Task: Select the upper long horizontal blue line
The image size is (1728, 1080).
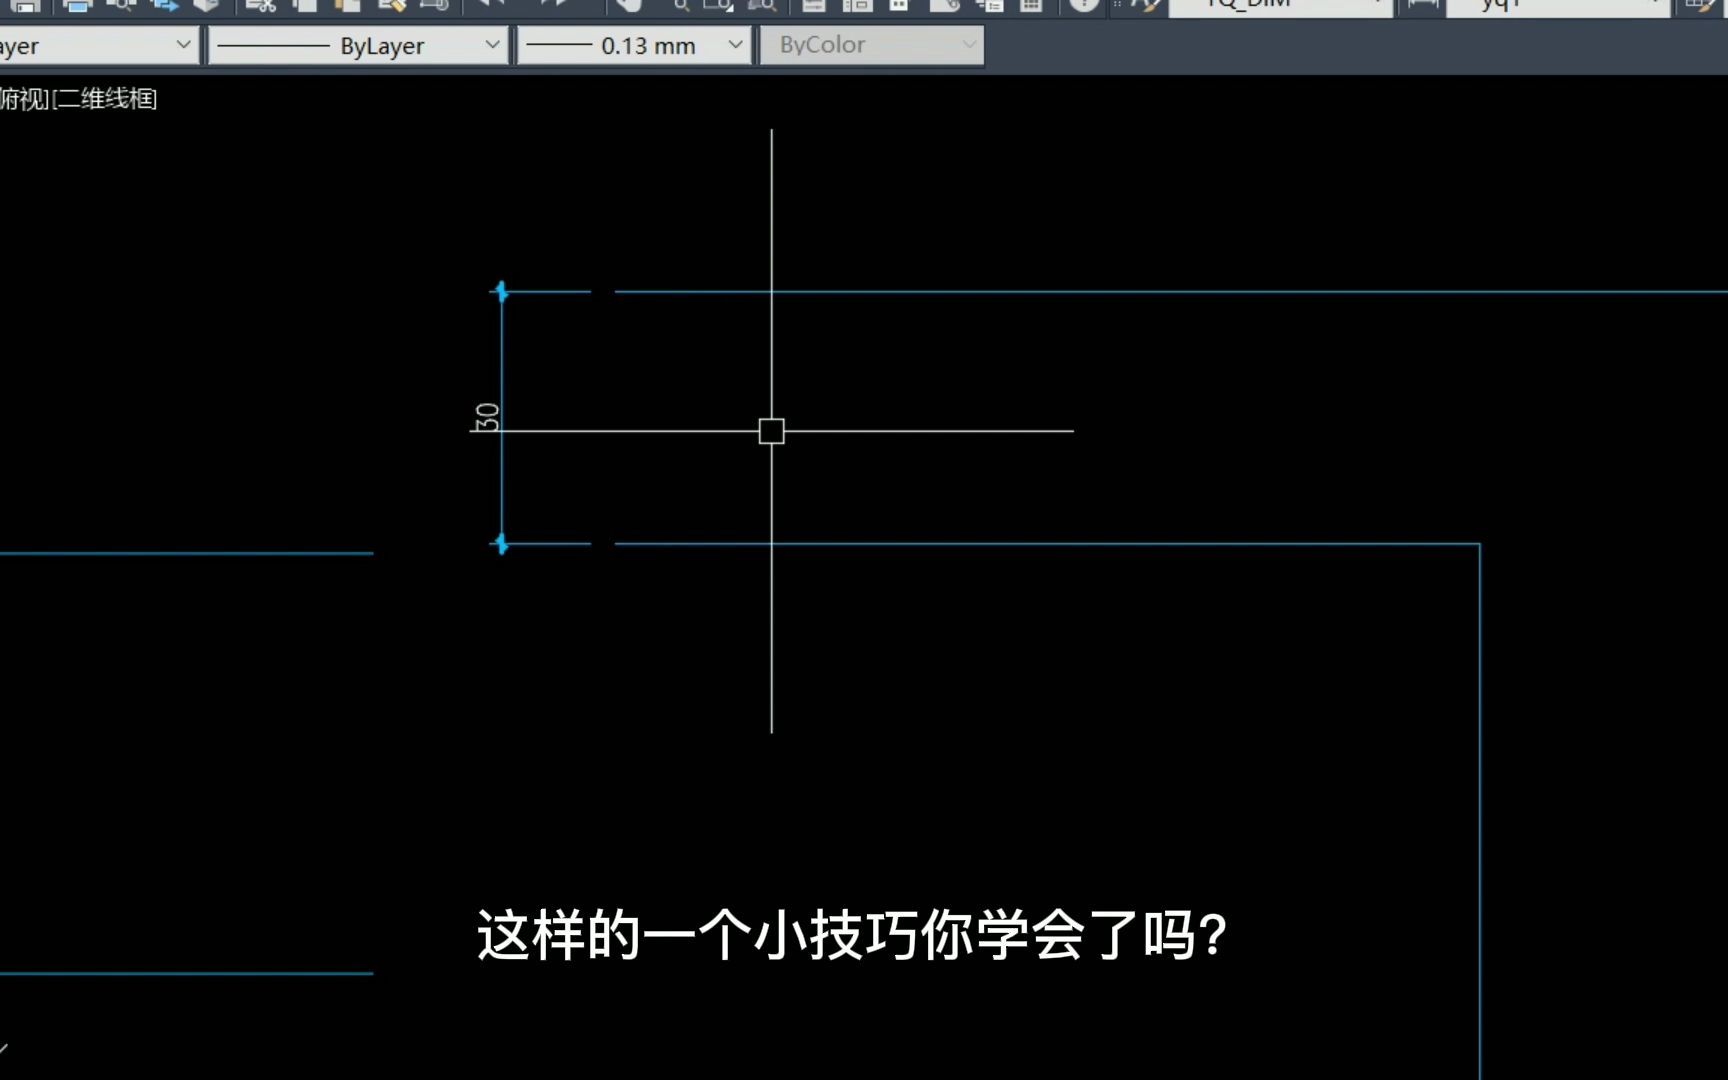Action: pos(1170,292)
